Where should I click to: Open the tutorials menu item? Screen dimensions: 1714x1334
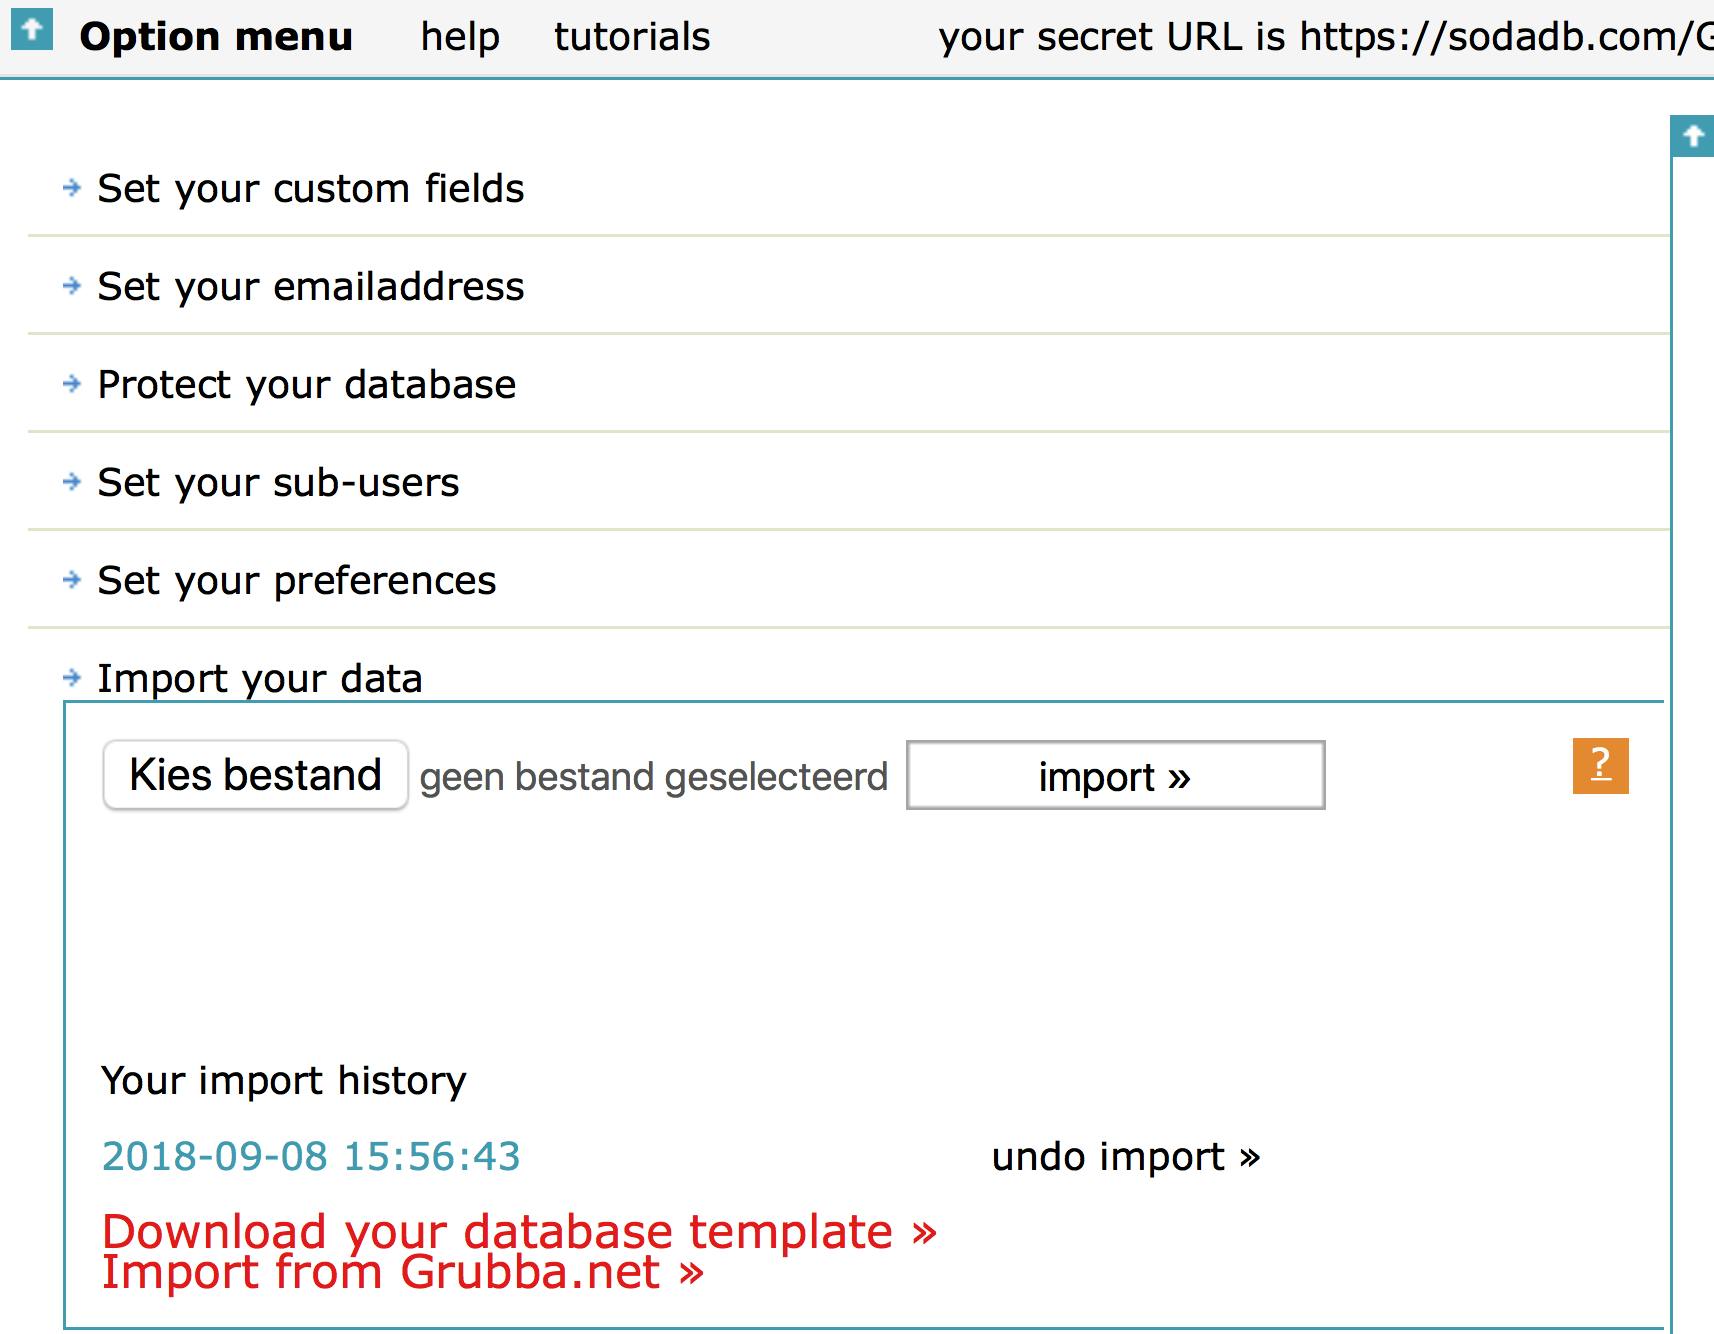pos(632,37)
